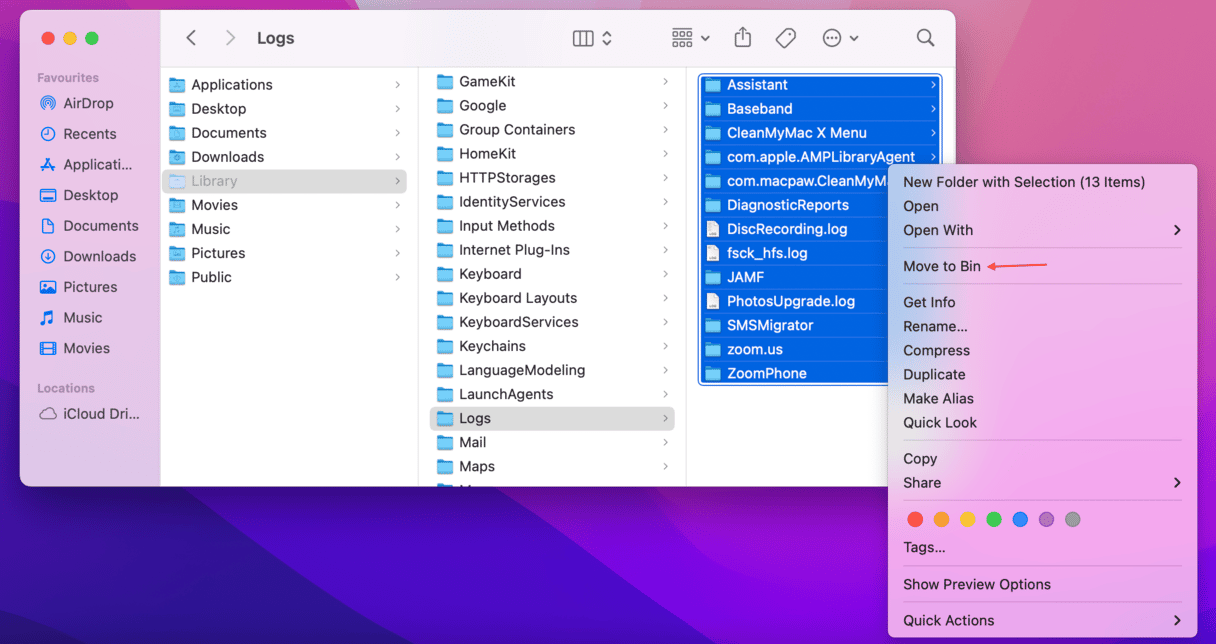The image size is (1216, 644).
Task: Open the Share submenu
Action: 1042,482
